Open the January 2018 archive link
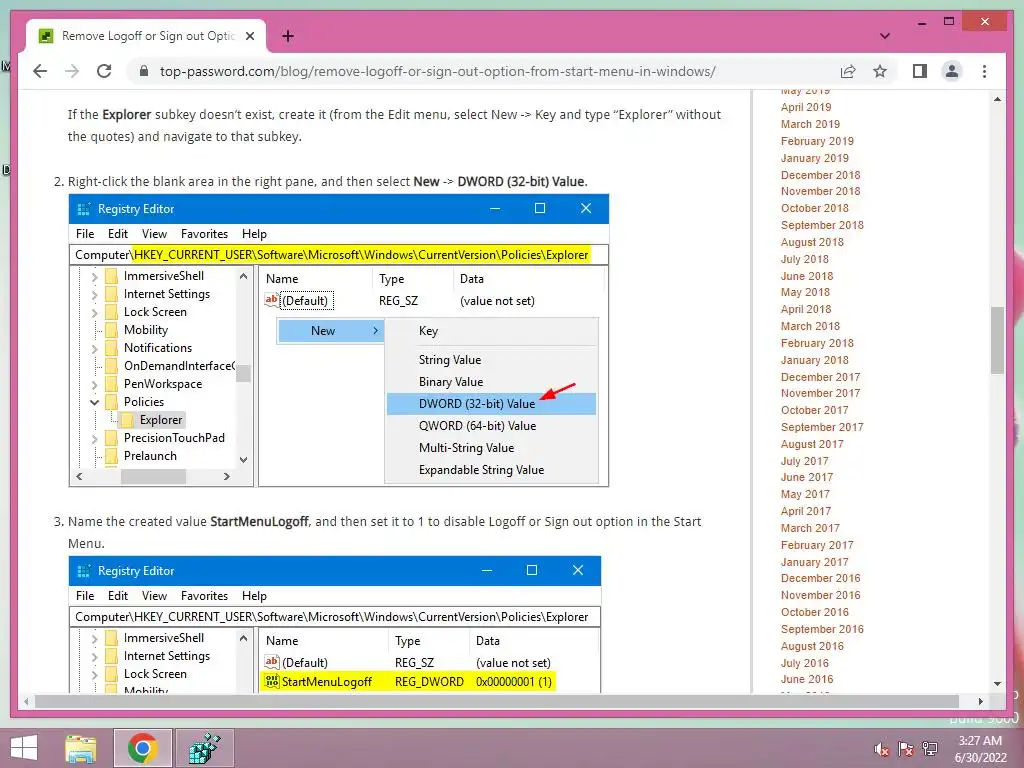Viewport: 1024px width, 768px height. (x=815, y=360)
